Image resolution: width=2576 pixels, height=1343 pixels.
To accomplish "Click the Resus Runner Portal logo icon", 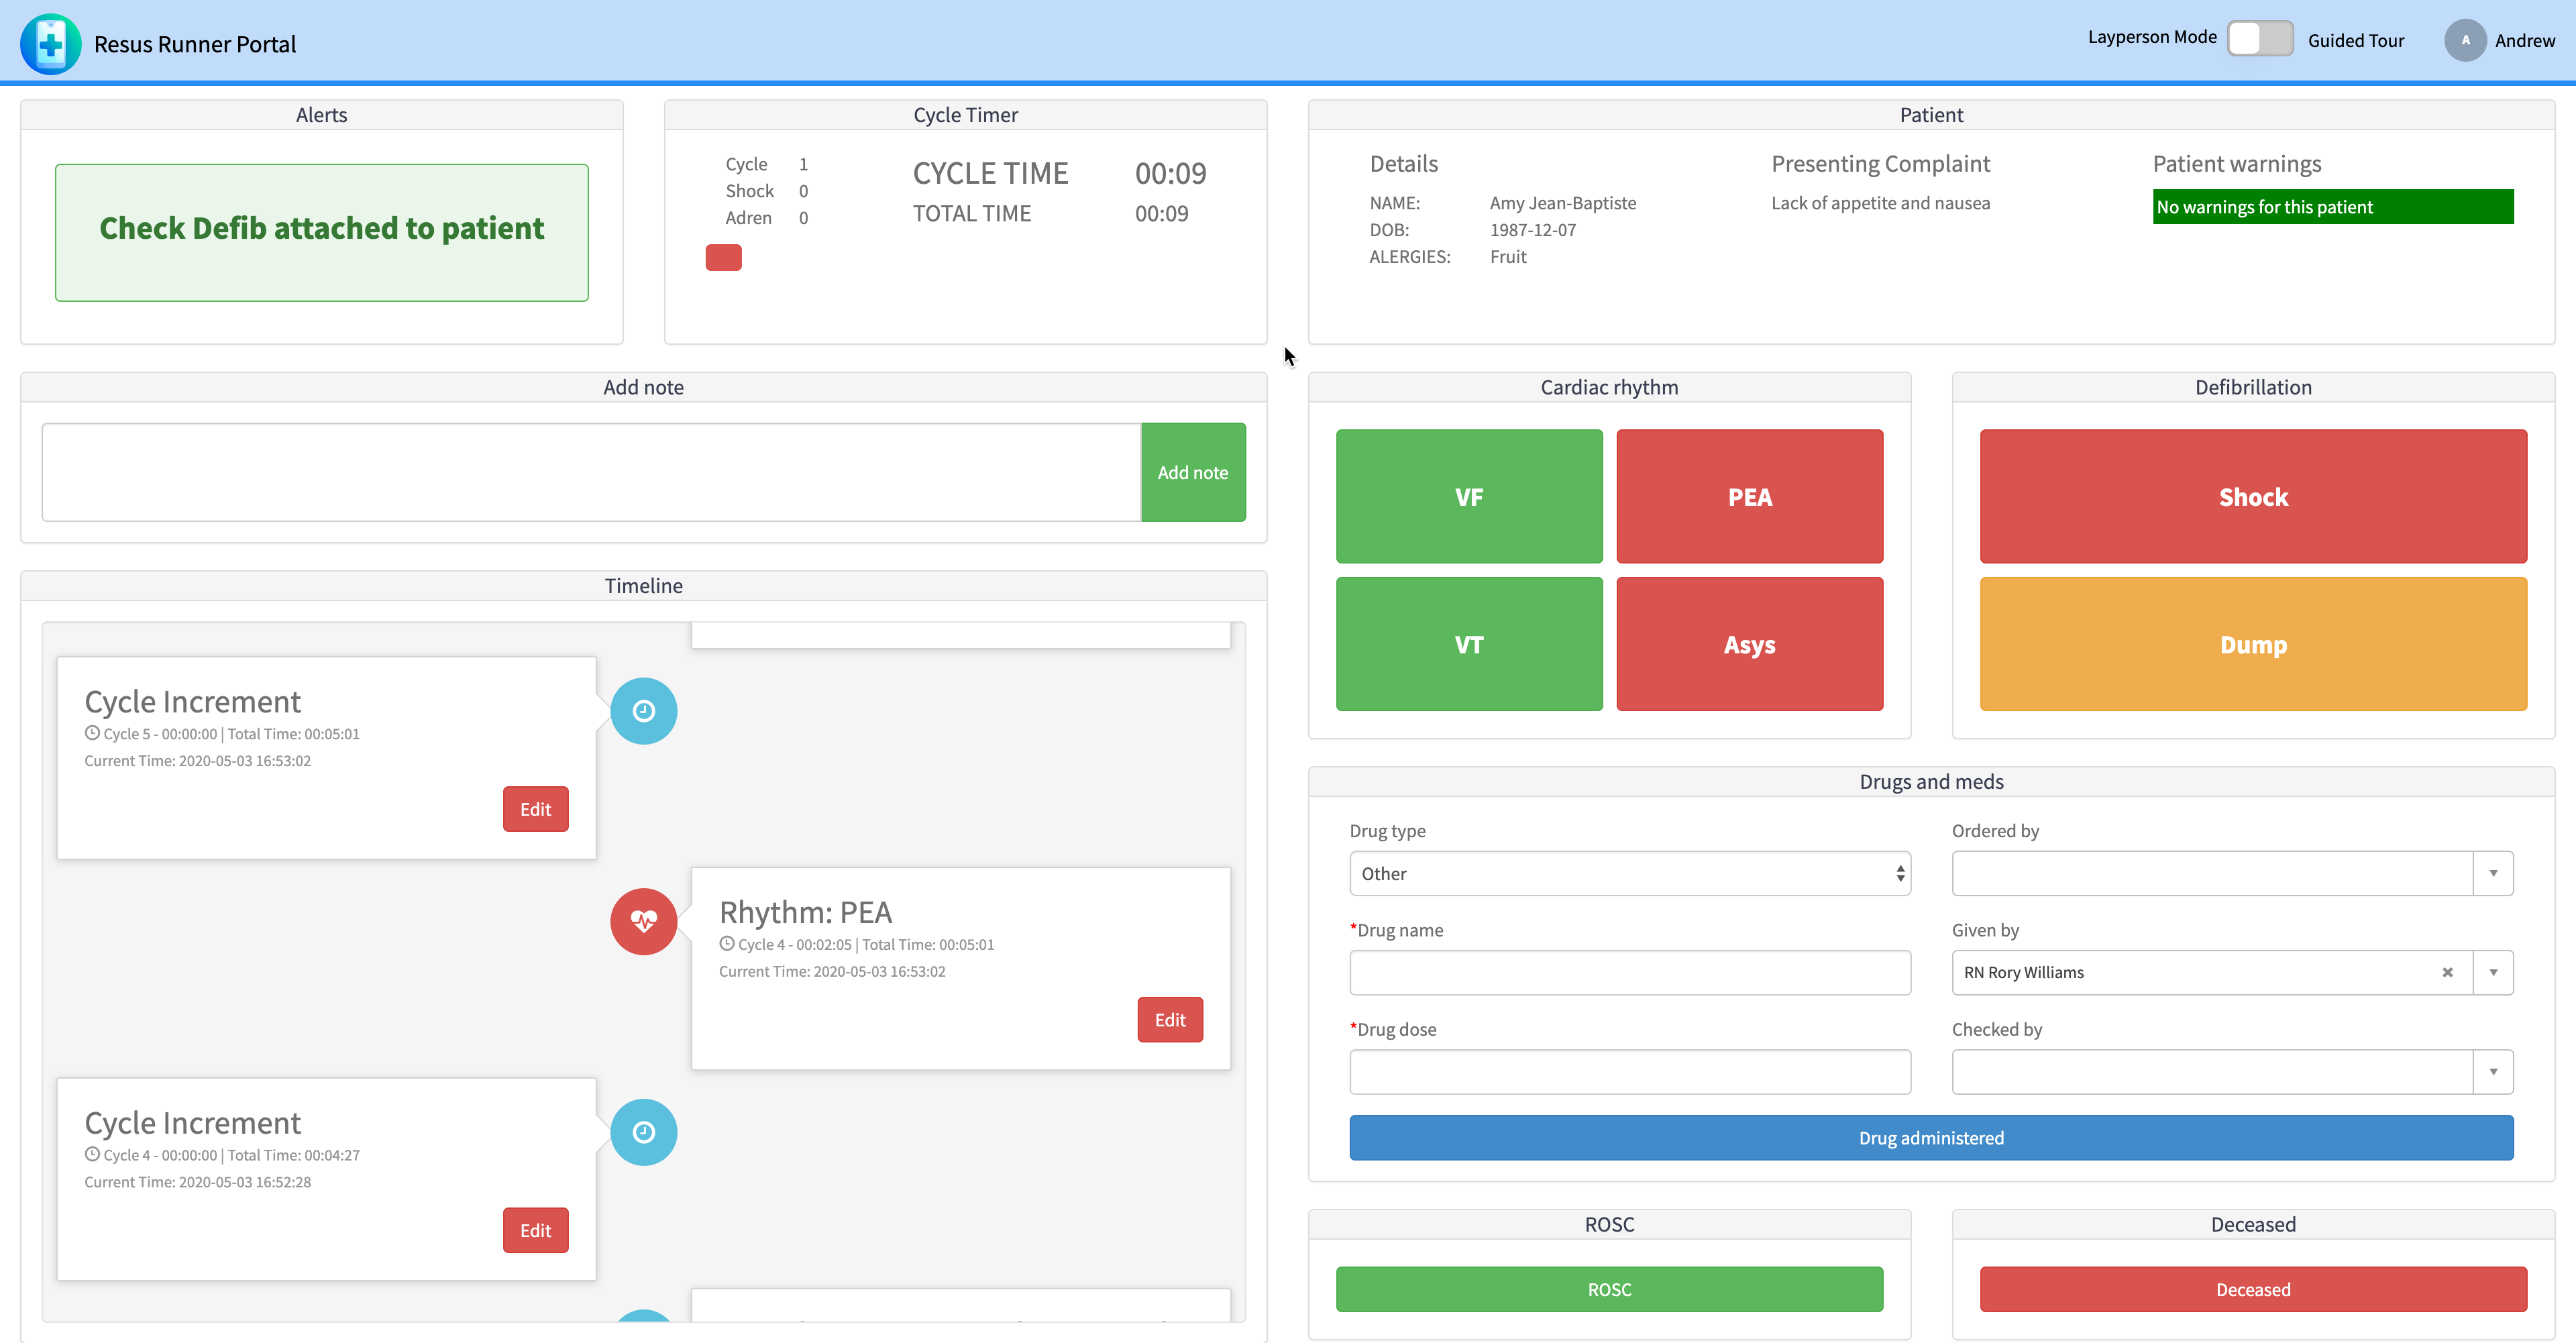I will coord(50,43).
